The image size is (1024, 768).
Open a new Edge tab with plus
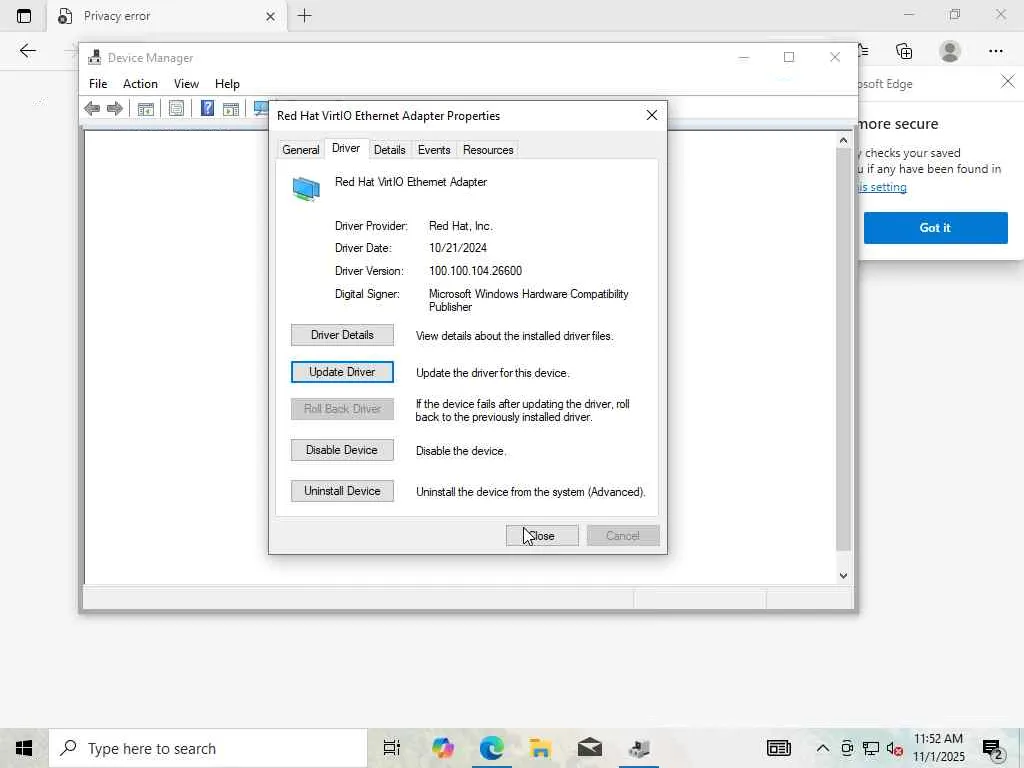click(304, 16)
